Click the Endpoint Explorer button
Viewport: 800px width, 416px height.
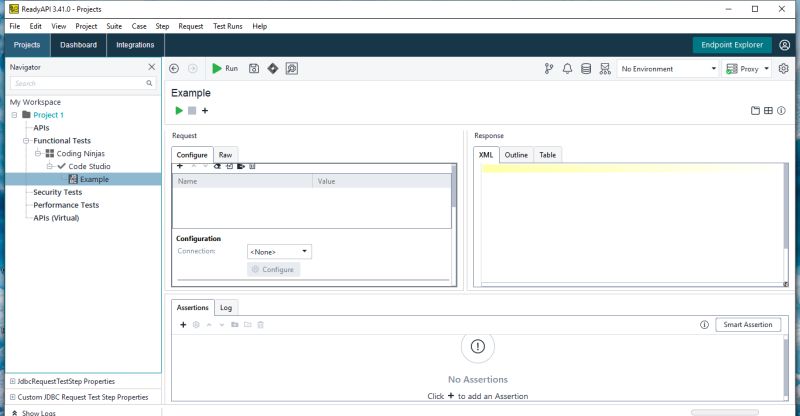point(732,45)
